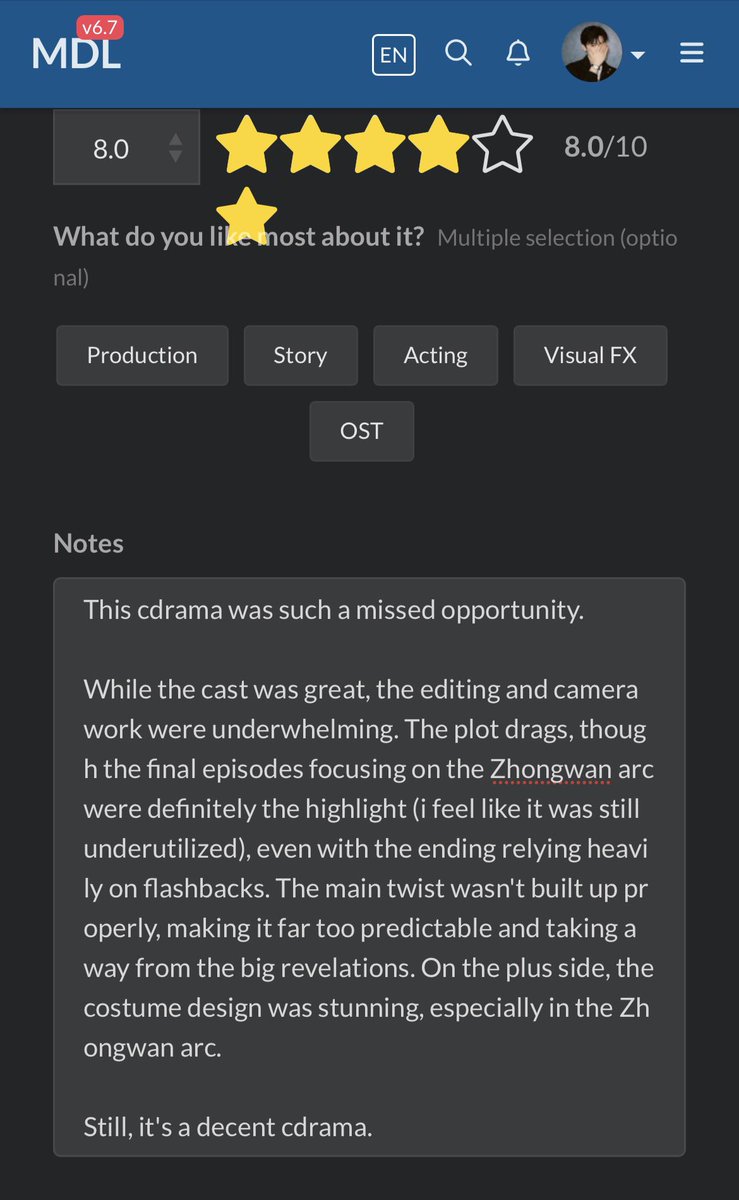Viewport: 739px width, 1200px height.
Task: Click inside the Notes text area
Action: coord(369,867)
